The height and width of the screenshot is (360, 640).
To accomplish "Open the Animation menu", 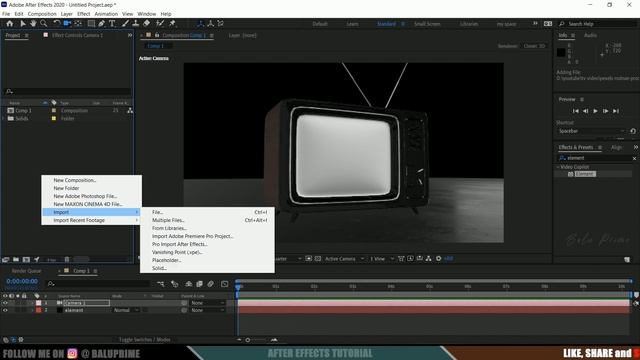I will tap(106, 14).
